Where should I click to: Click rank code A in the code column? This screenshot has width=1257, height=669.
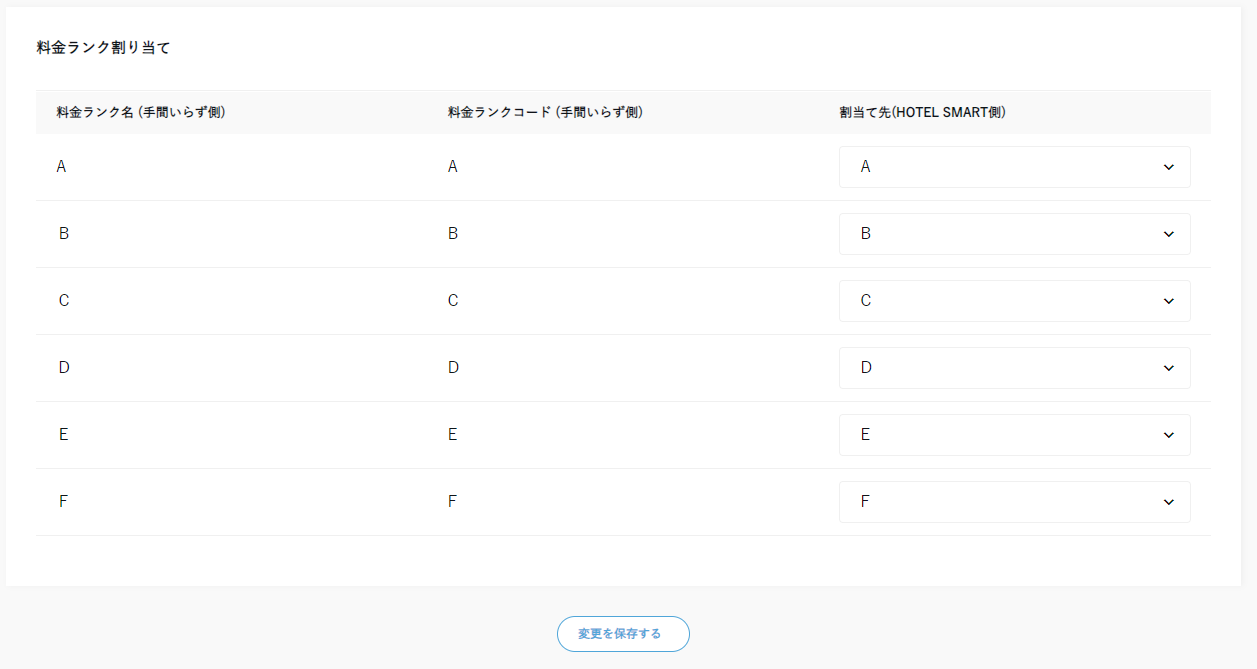tap(453, 167)
